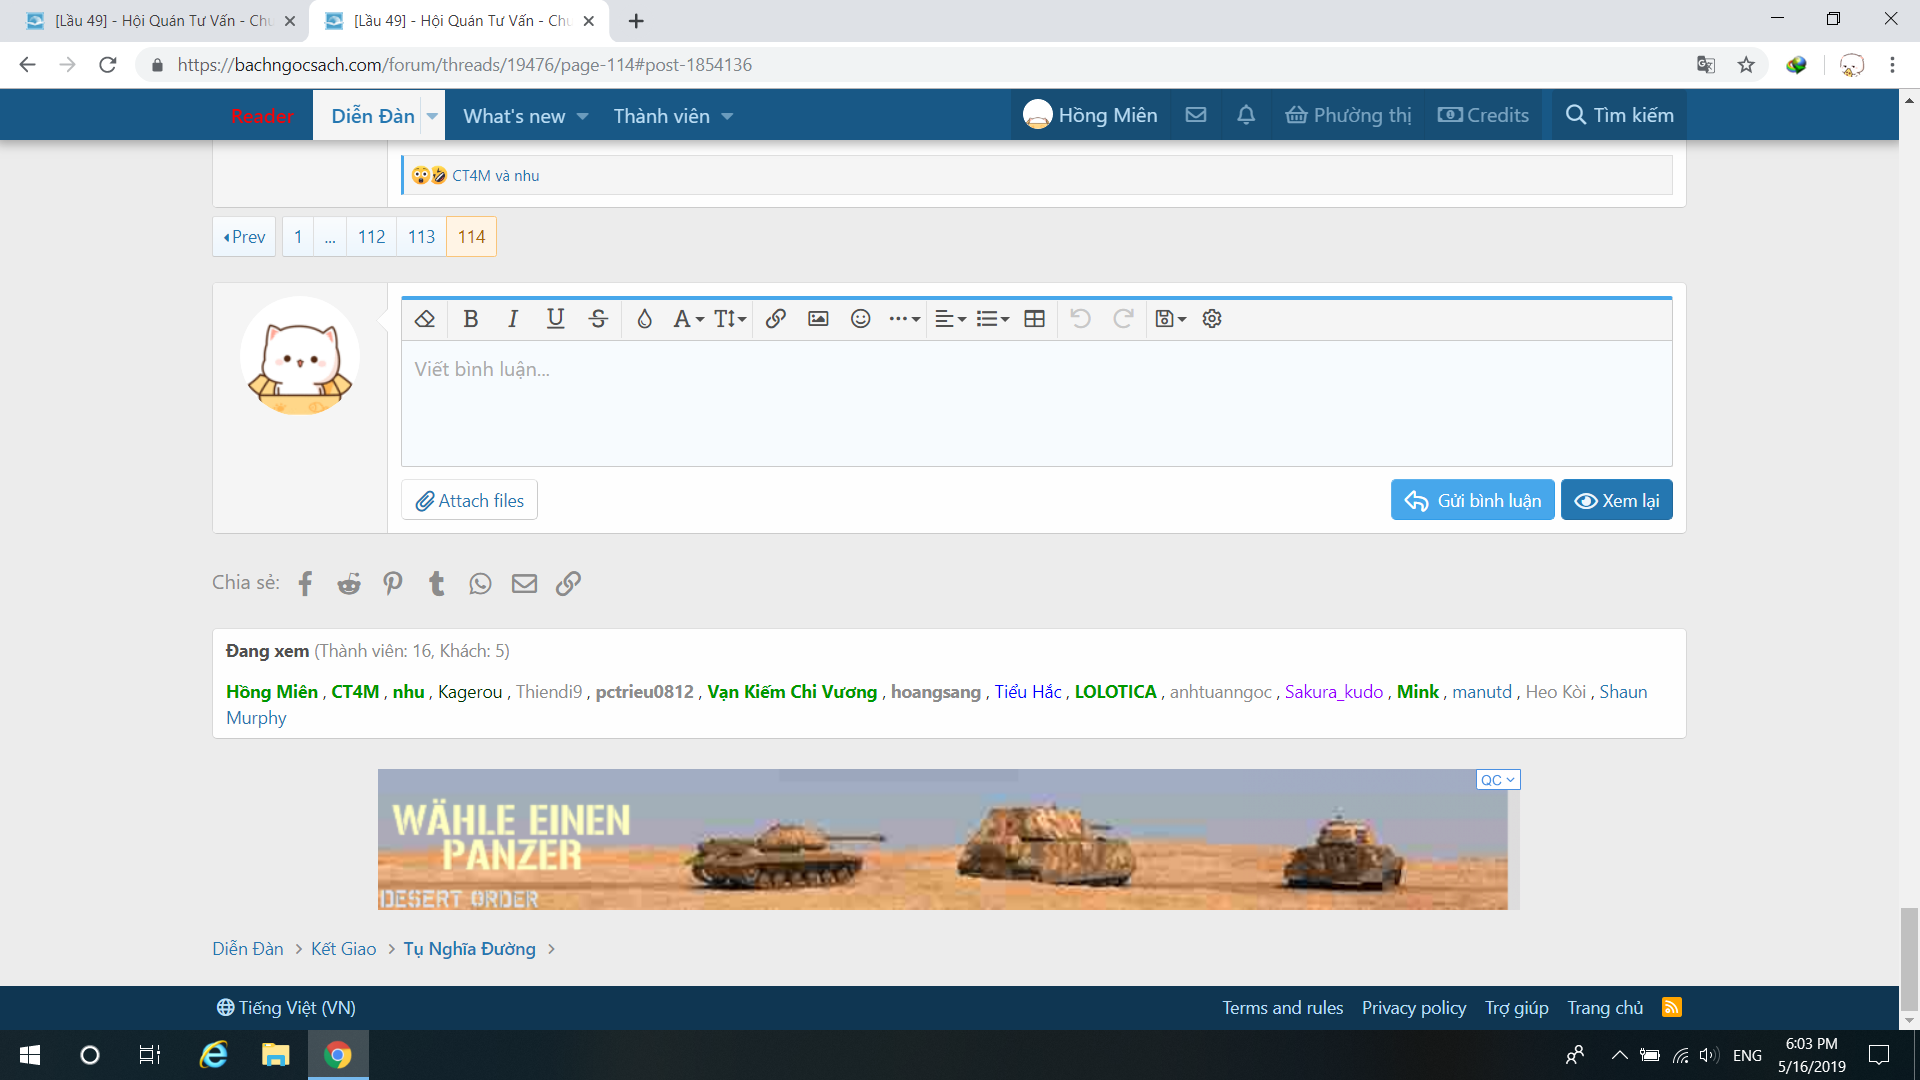Expand the What's new menu arrow
The image size is (1920, 1080).
pos(583,116)
